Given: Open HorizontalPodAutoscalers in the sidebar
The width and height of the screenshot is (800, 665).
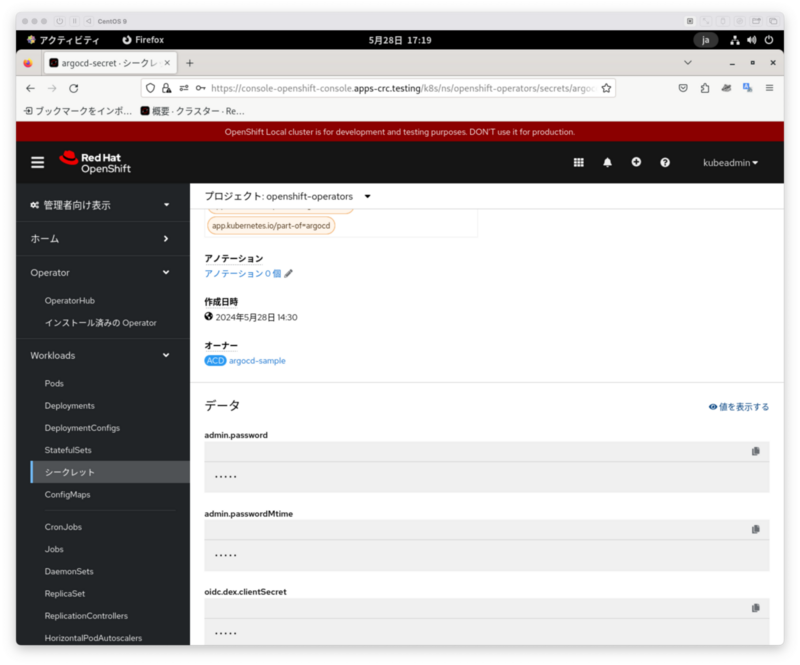Looking at the screenshot, I should pos(93,638).
